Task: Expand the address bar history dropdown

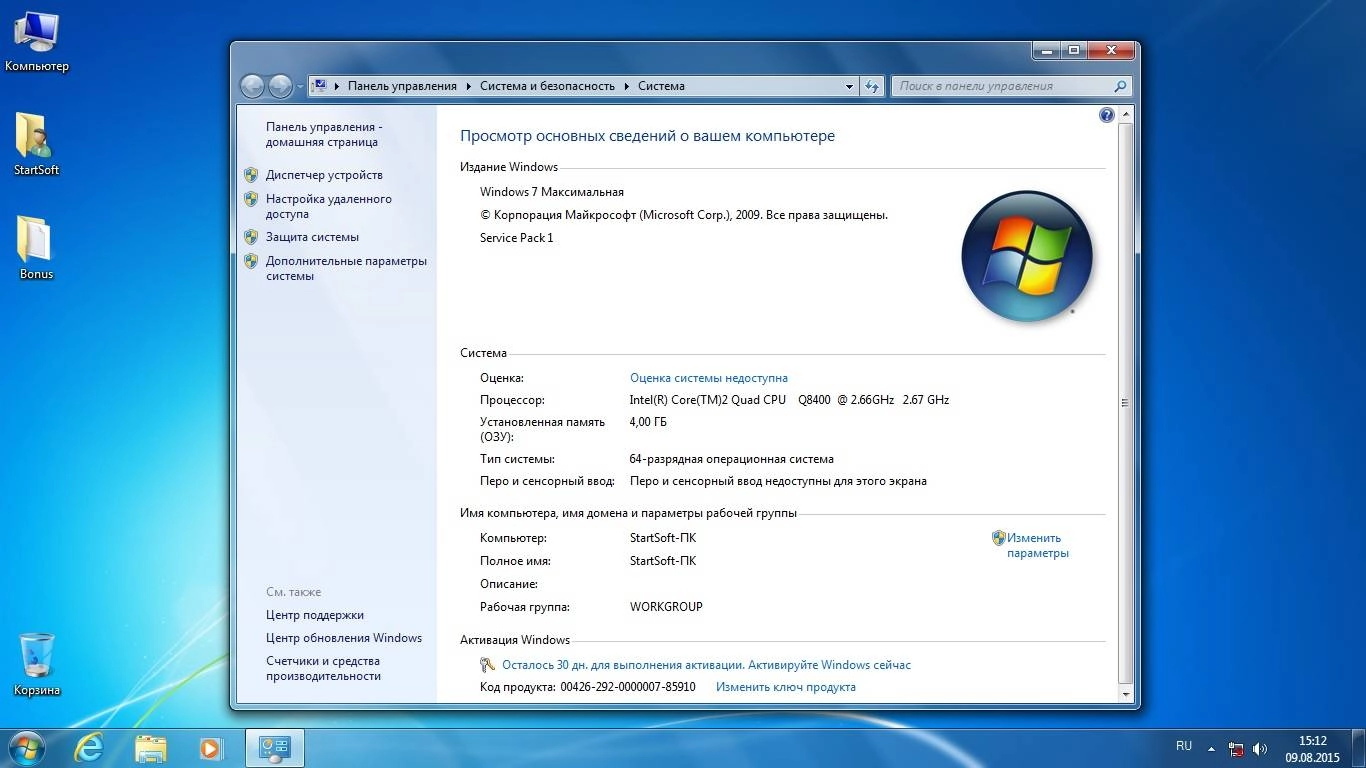Action: [x=849, y=86]
